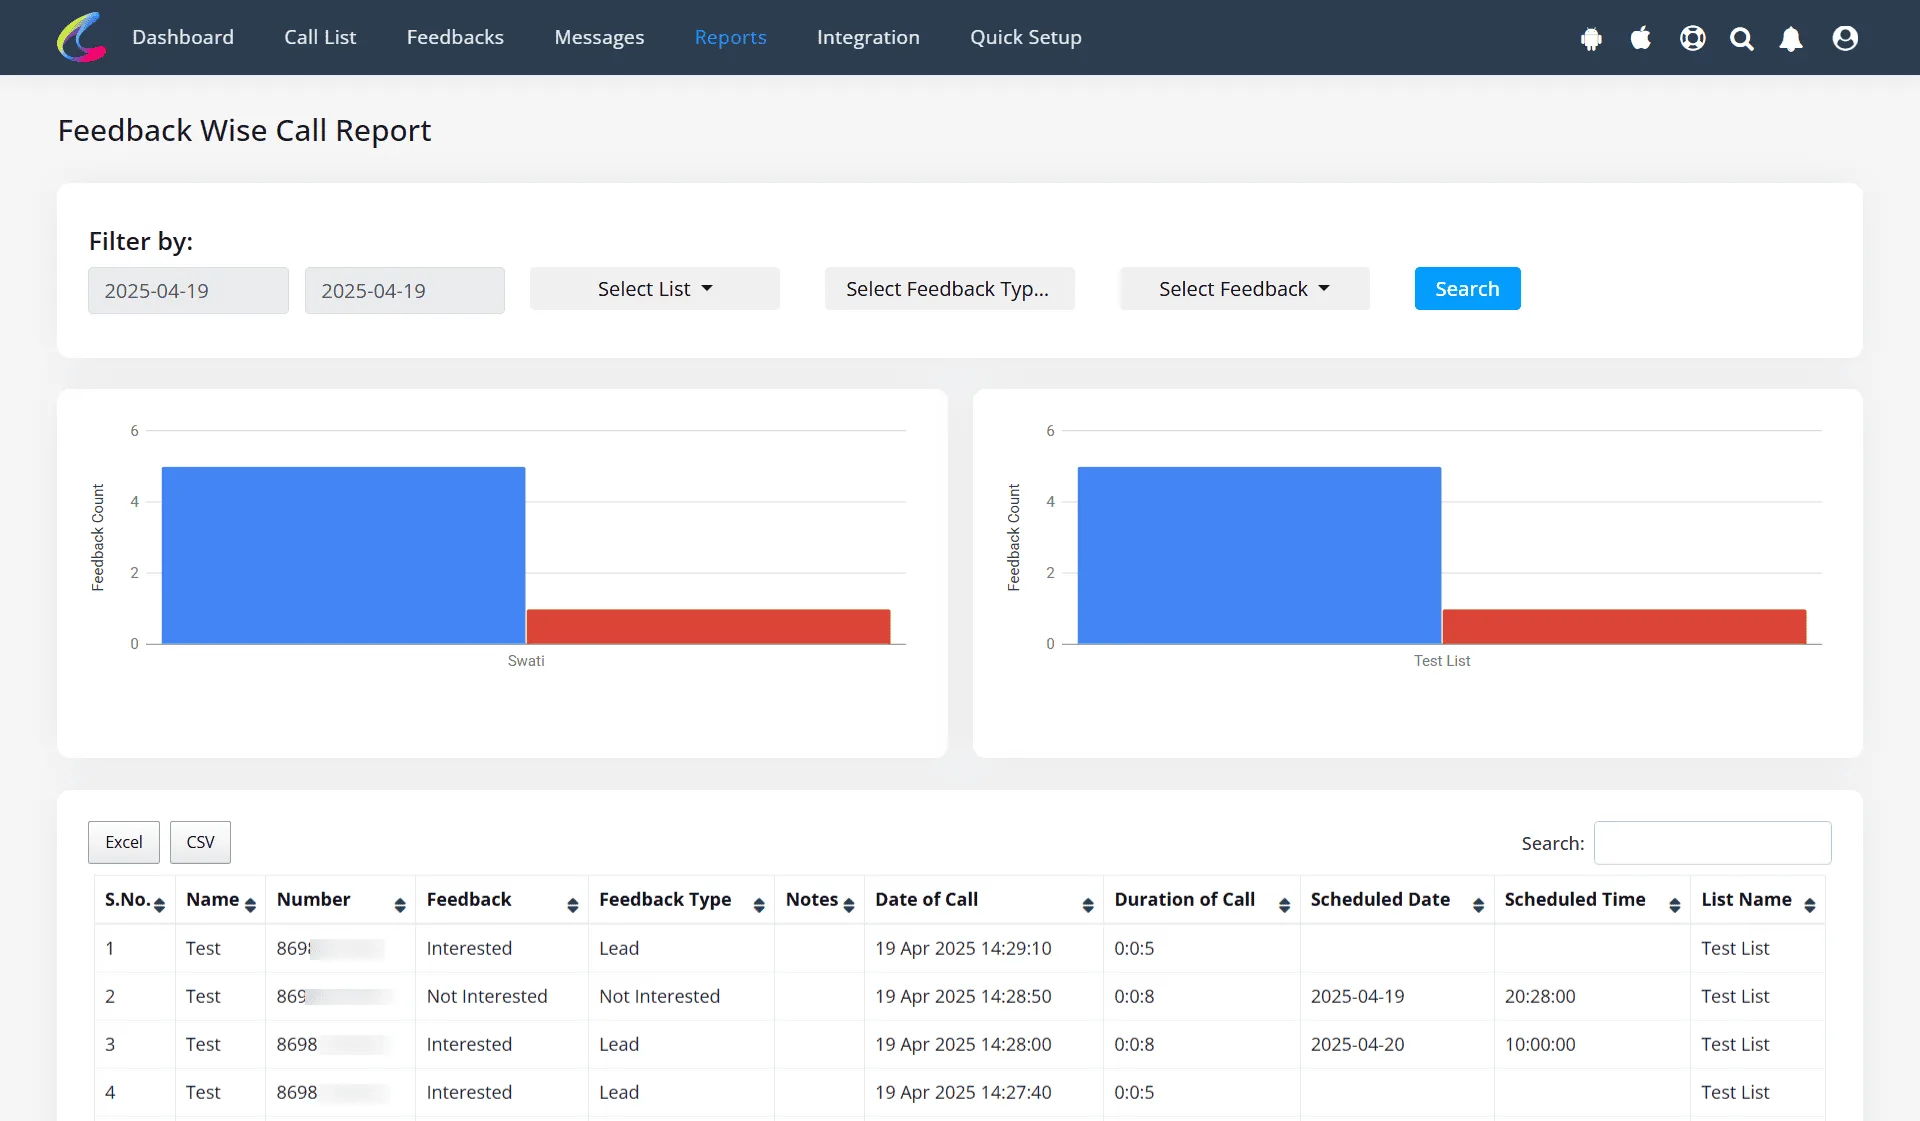The width and height of the screenshot is (1920, 1121).
Task: Open the notifications bell
Action: click(x=1791, y=38)
